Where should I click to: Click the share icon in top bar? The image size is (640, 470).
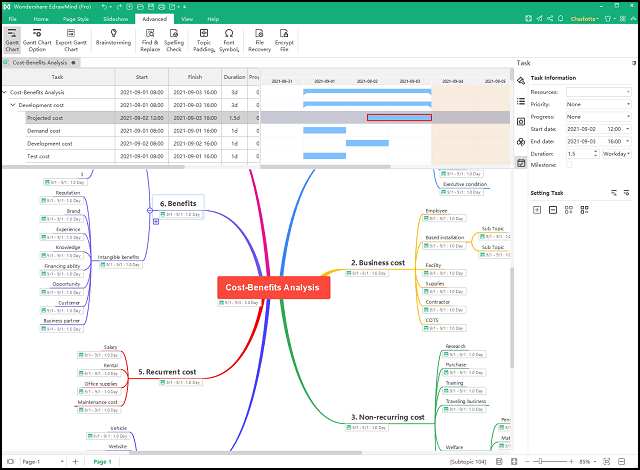[550, 18]
